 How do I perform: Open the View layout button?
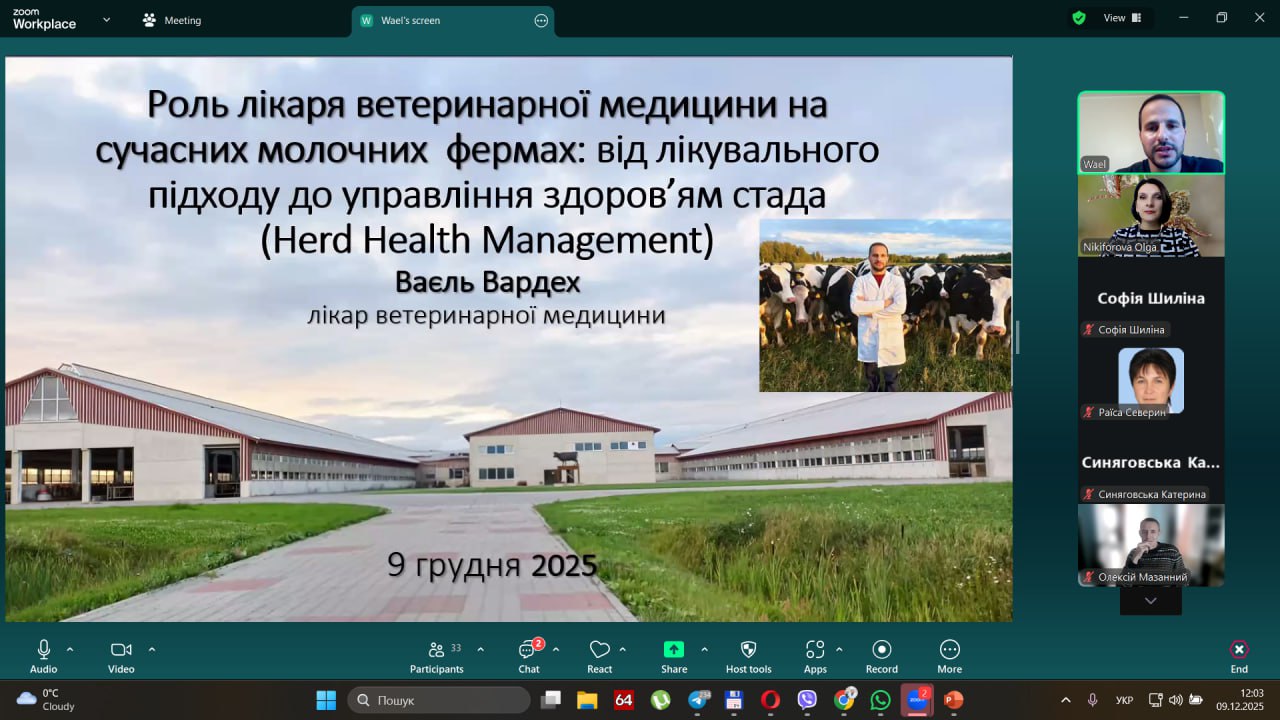[x=1121, y=18]
